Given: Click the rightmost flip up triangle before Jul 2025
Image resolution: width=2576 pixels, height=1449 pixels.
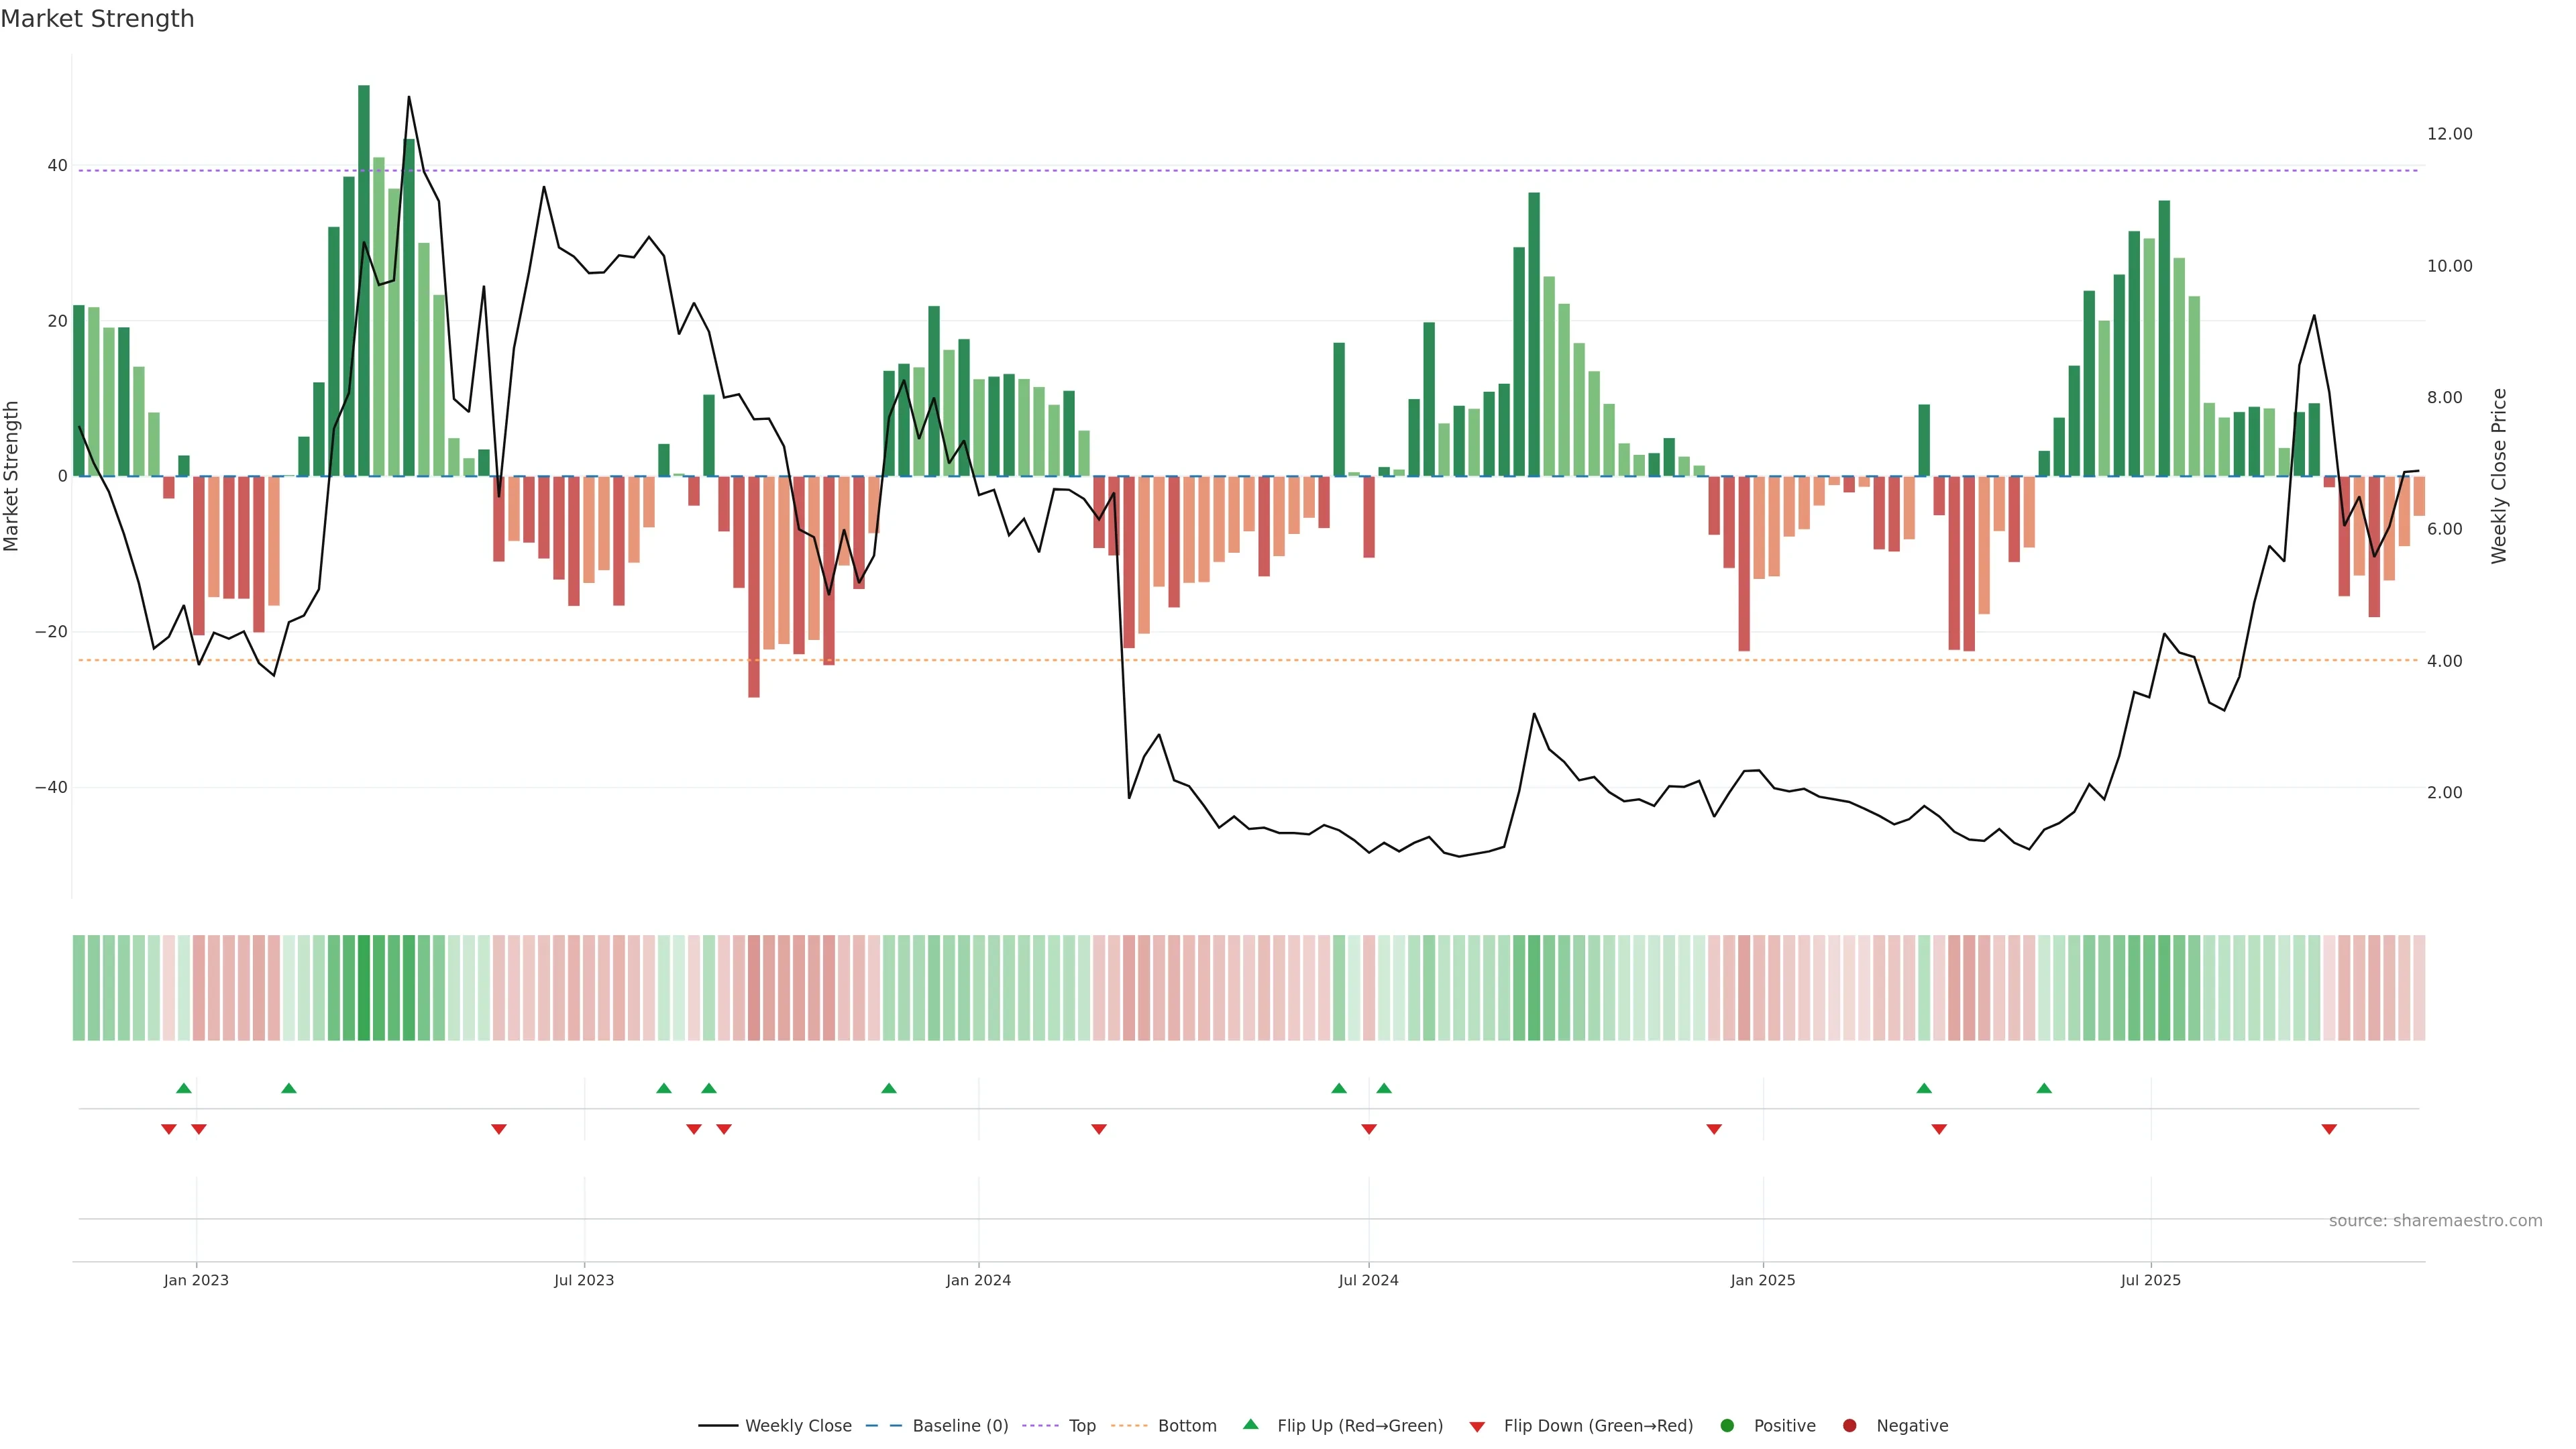Looking at the screenshot, I should click(x=2044, y=1088).
